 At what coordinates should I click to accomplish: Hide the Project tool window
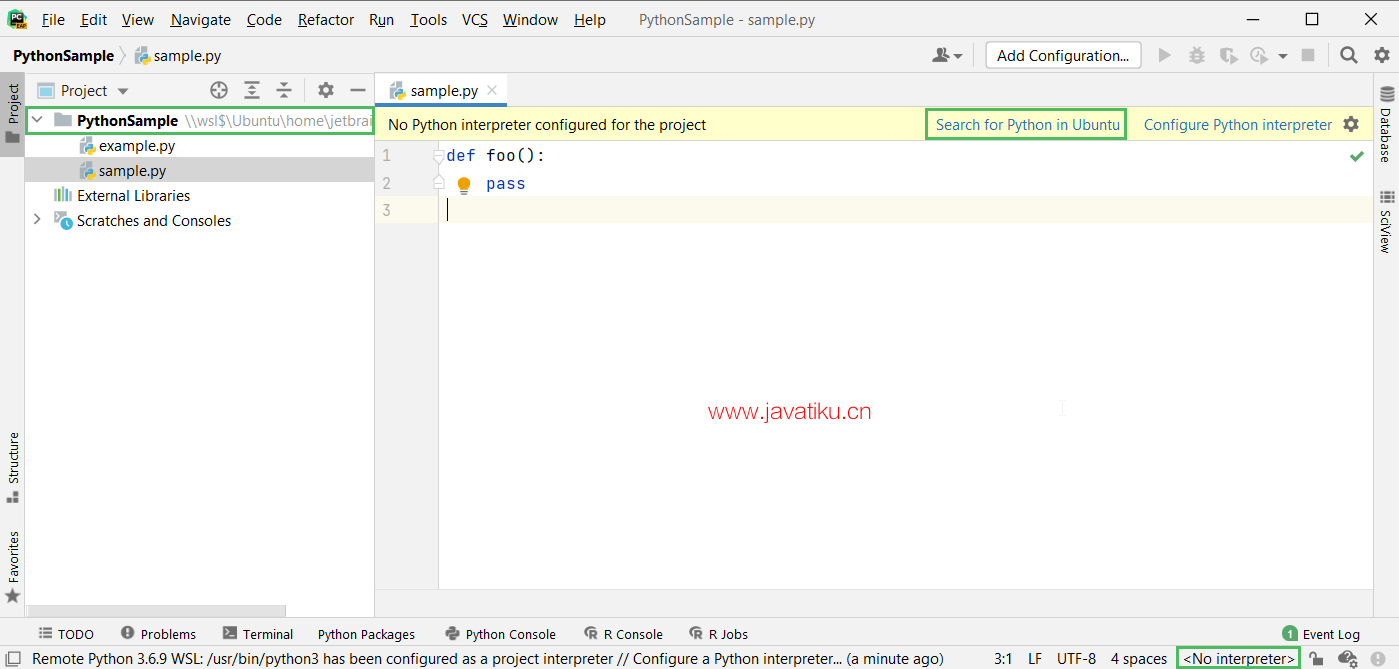pos(358,90)
